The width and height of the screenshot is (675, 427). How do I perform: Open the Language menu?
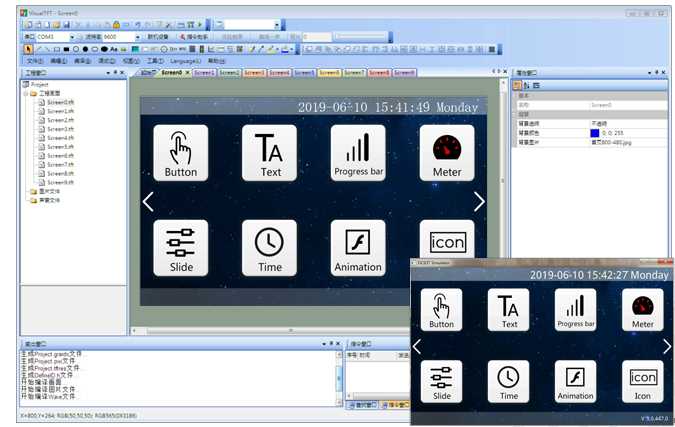pos(185,61)
